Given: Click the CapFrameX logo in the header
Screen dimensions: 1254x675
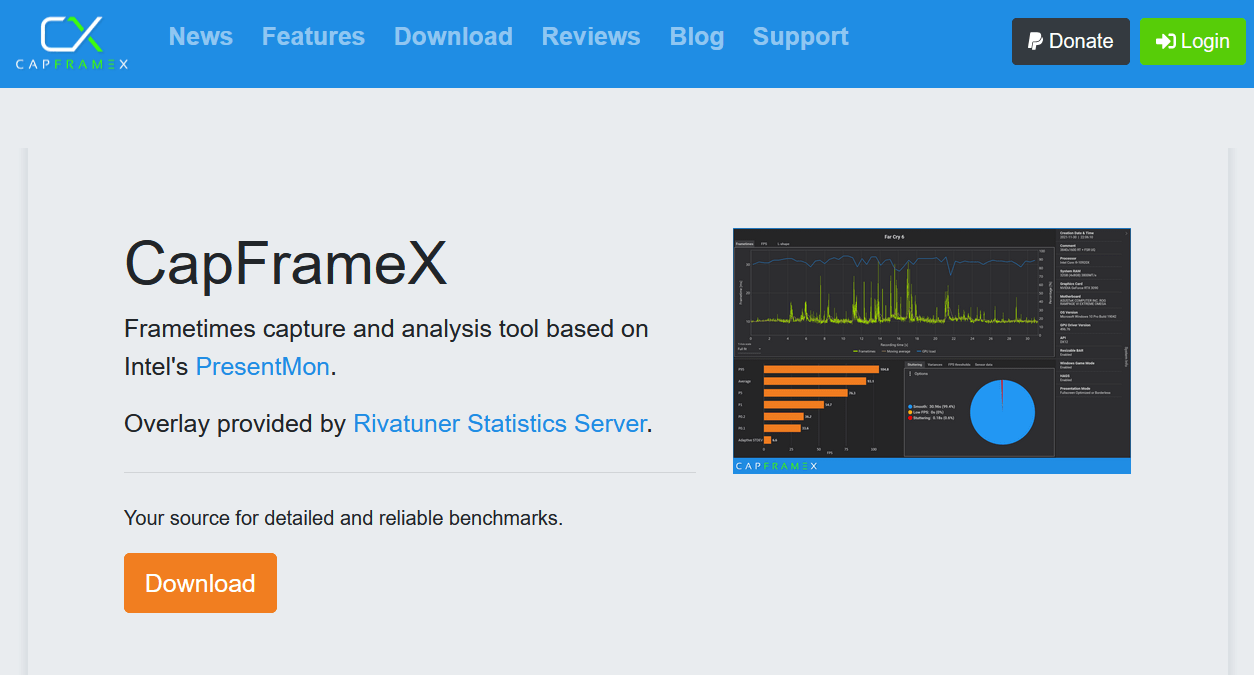Looking at the screenshot, I should pos(72,42).
